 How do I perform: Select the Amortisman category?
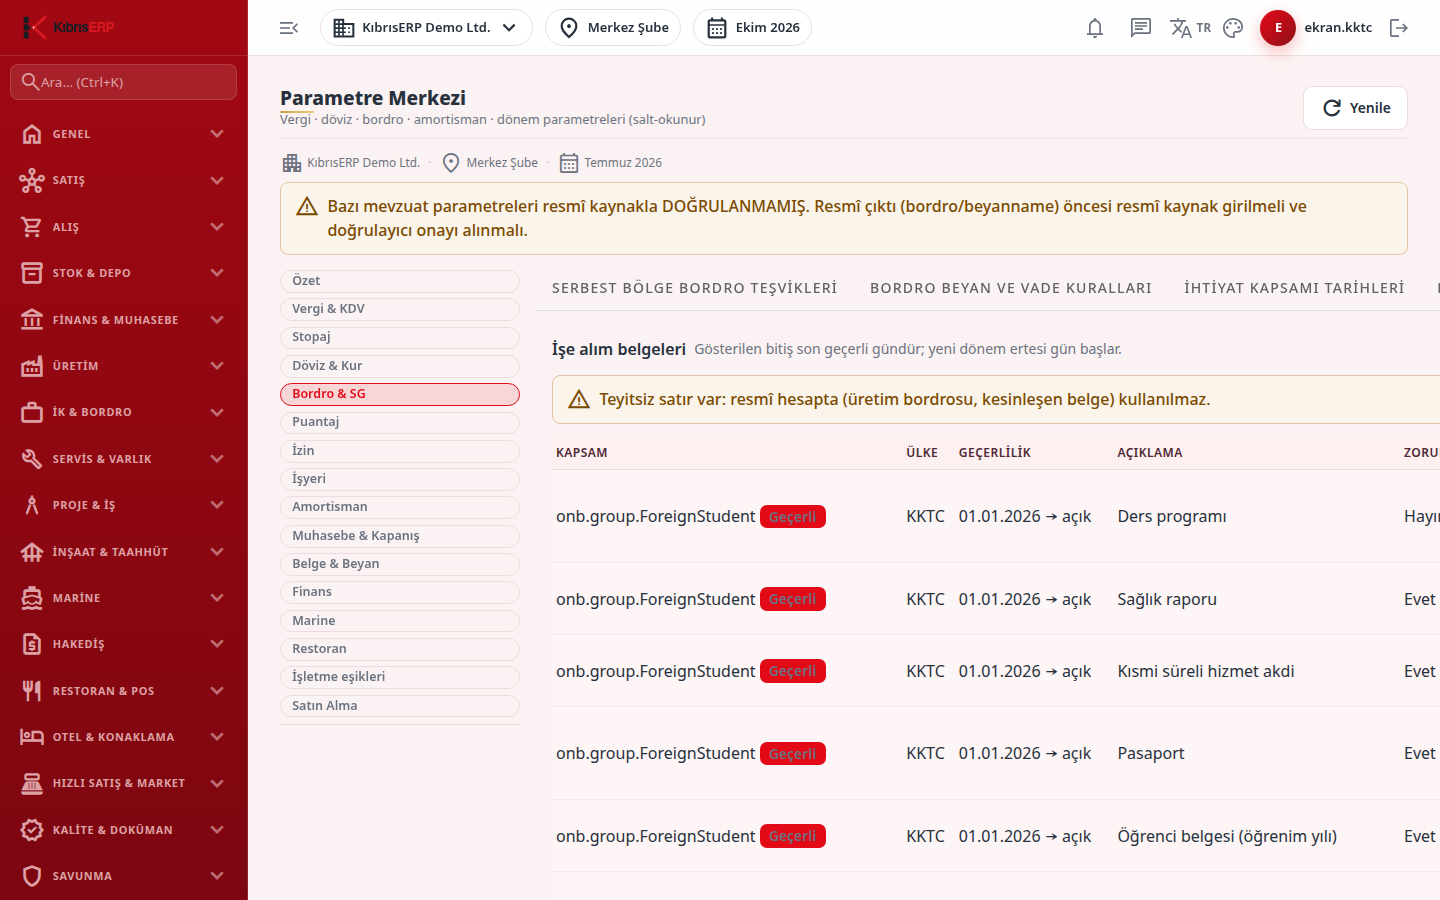[x=400, y=507]
